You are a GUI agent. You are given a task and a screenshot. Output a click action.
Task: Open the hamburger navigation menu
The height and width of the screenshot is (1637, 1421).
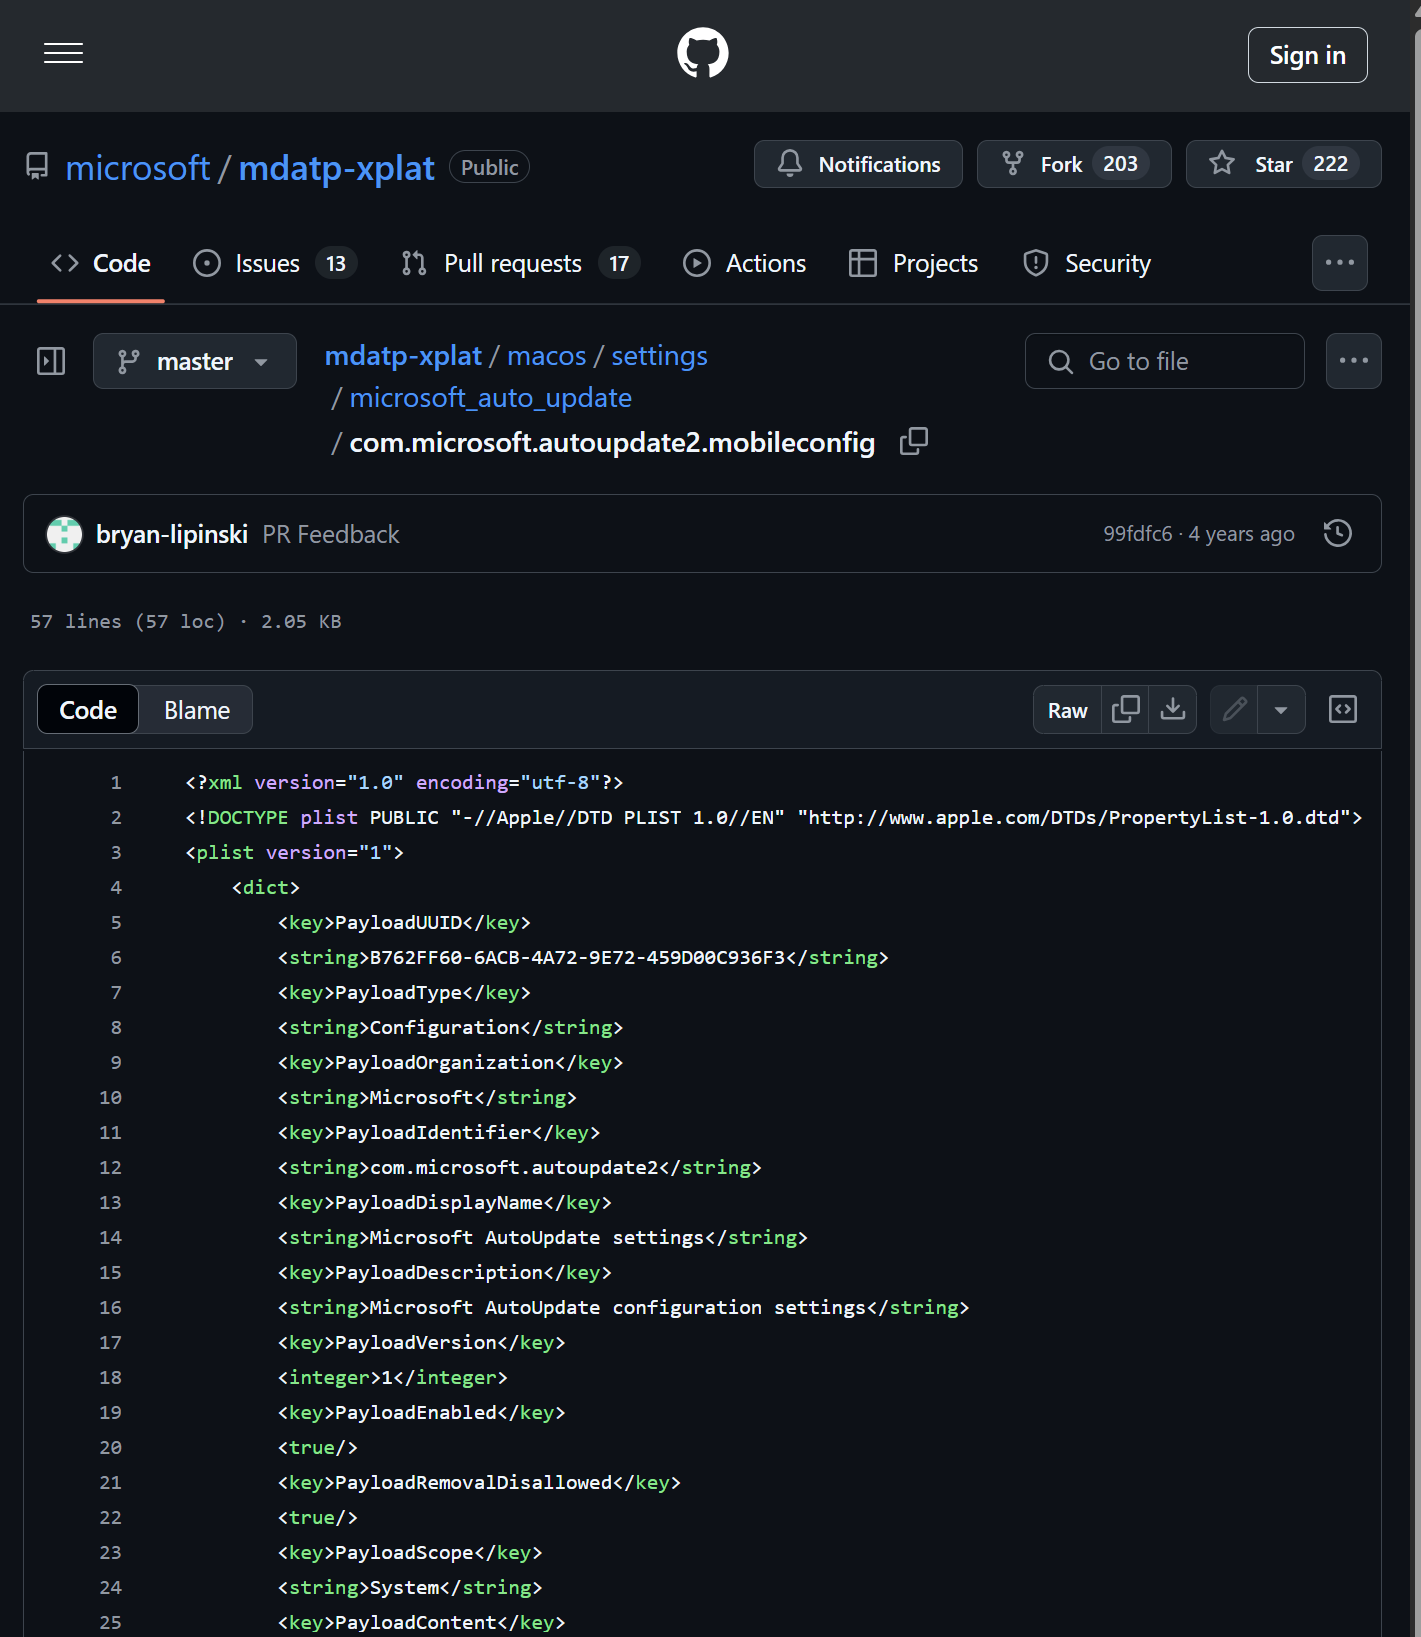coord(63,54)
